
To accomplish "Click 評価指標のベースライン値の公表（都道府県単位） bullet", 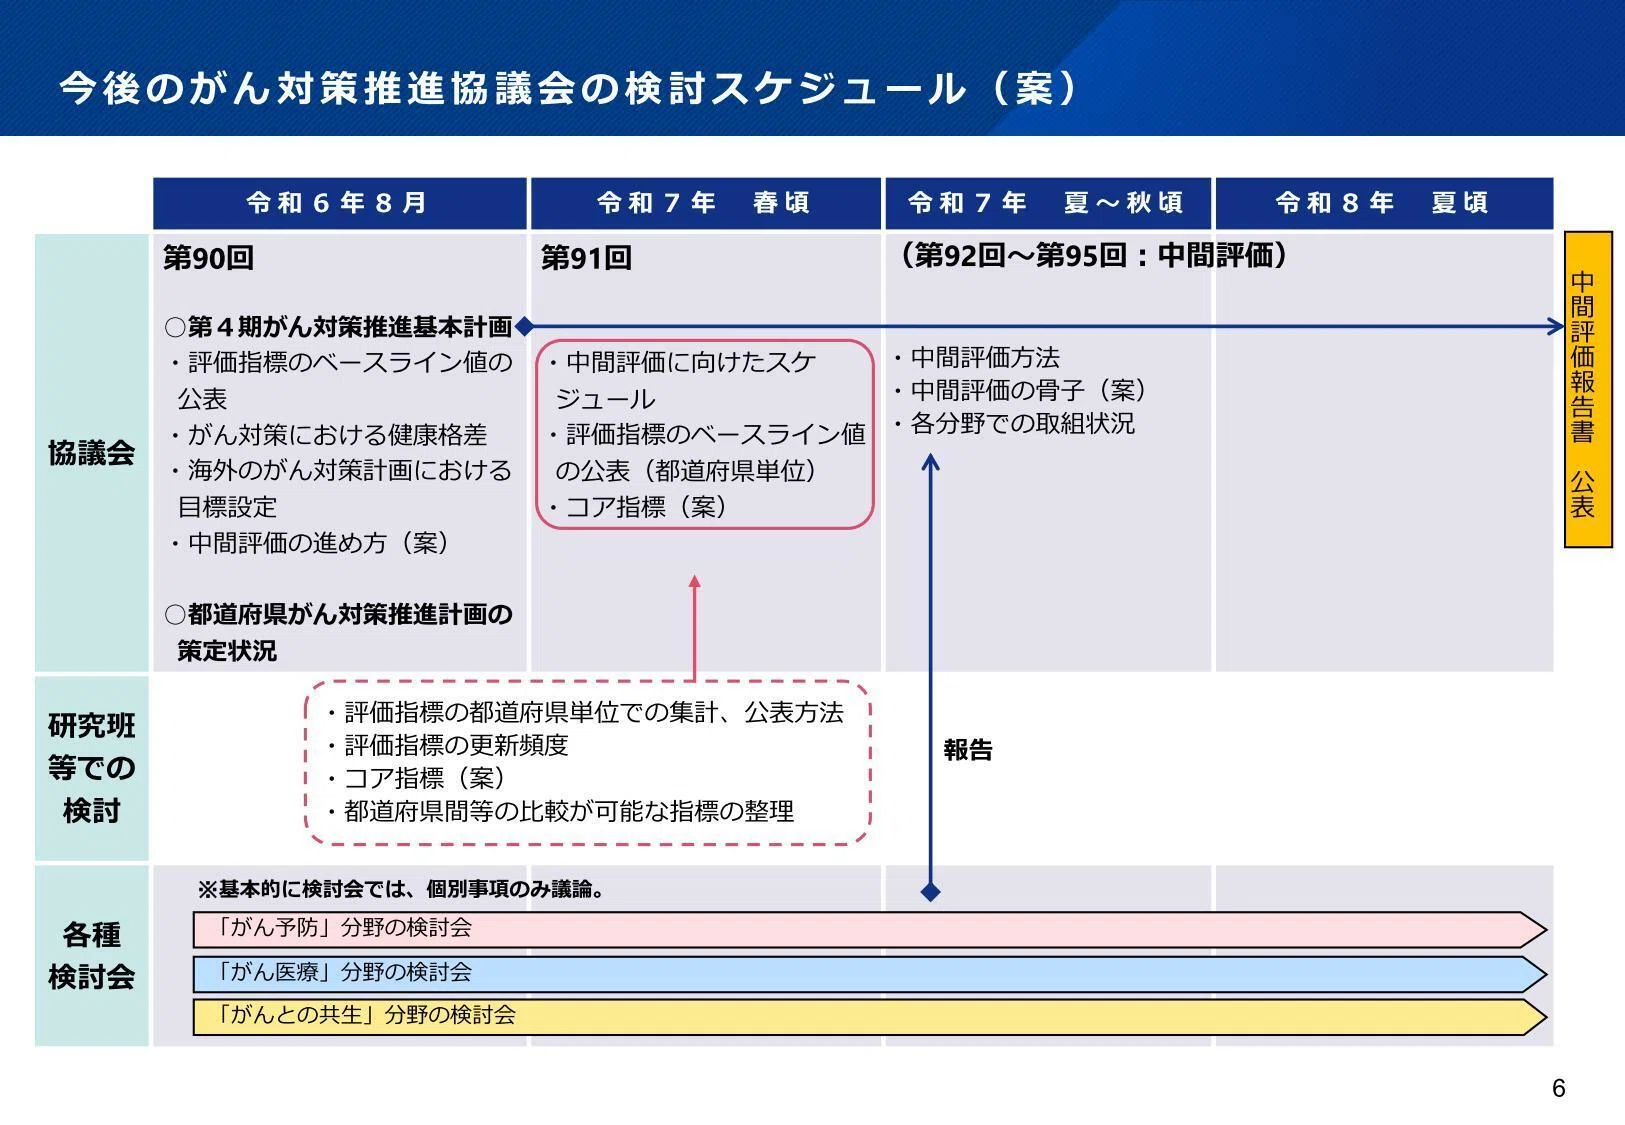I will pyautogui.click(x=706, y=452).
